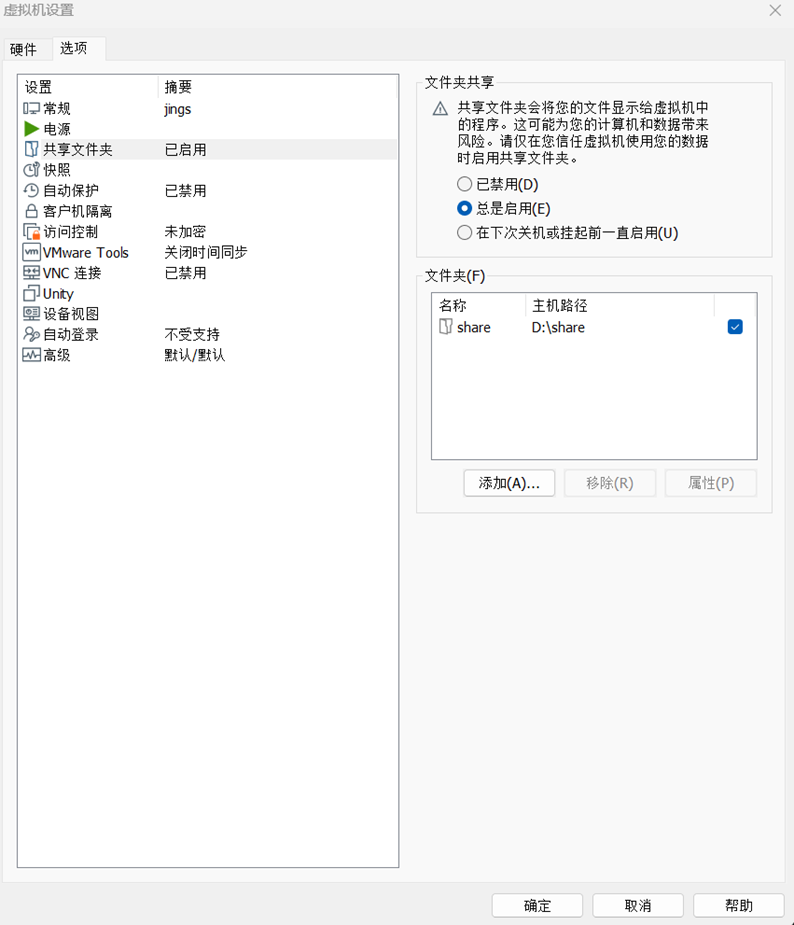Select the 常规 monitor icon
Viewport: 794px width, 925px height.
31,109
